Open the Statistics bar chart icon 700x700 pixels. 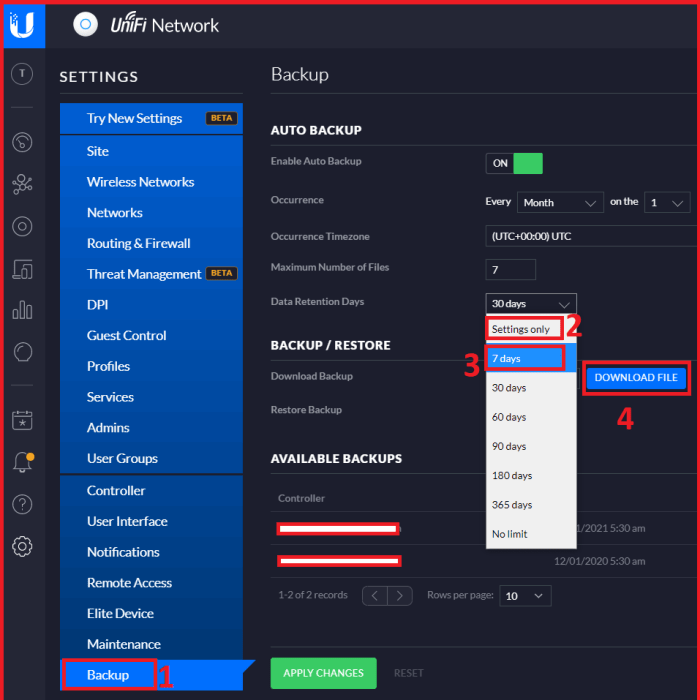click(x=22, y=310)
